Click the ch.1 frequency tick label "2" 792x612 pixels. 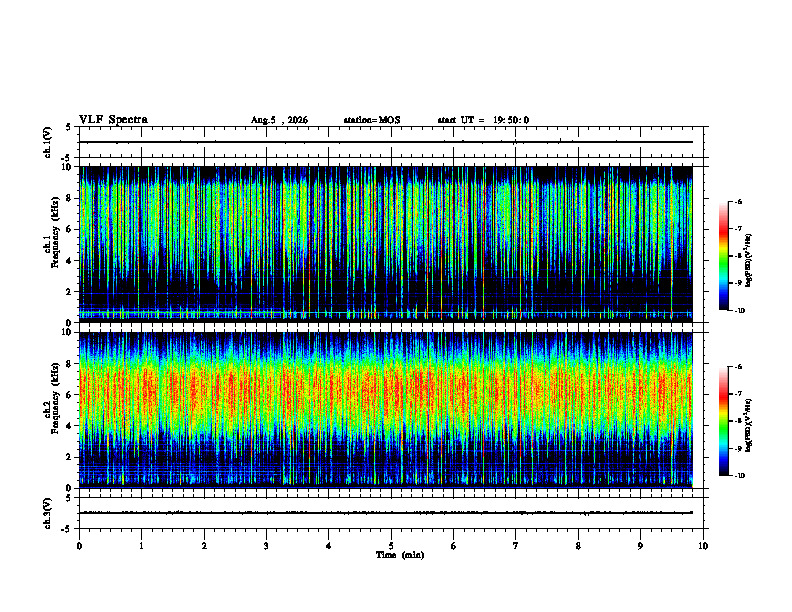click(x=69, y=291)
